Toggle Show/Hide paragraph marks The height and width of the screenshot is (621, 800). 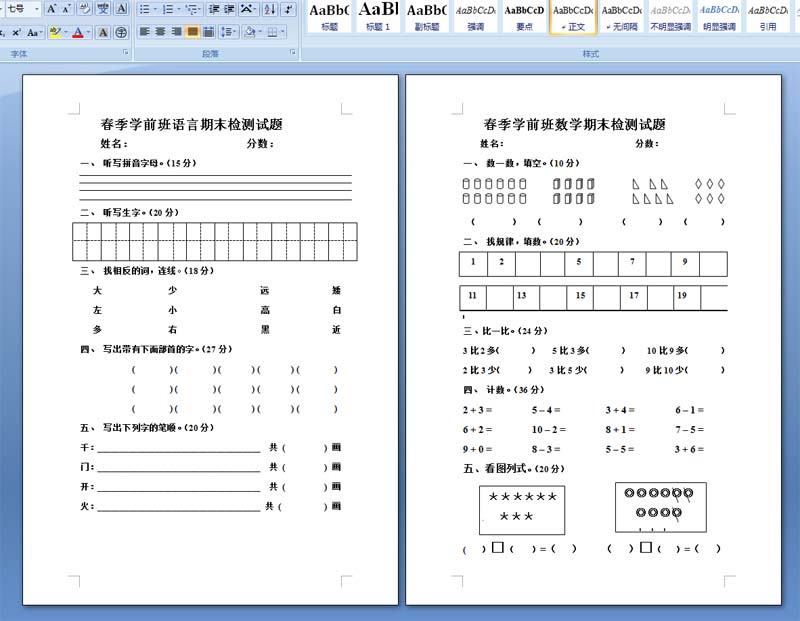[x=288, y=9]
